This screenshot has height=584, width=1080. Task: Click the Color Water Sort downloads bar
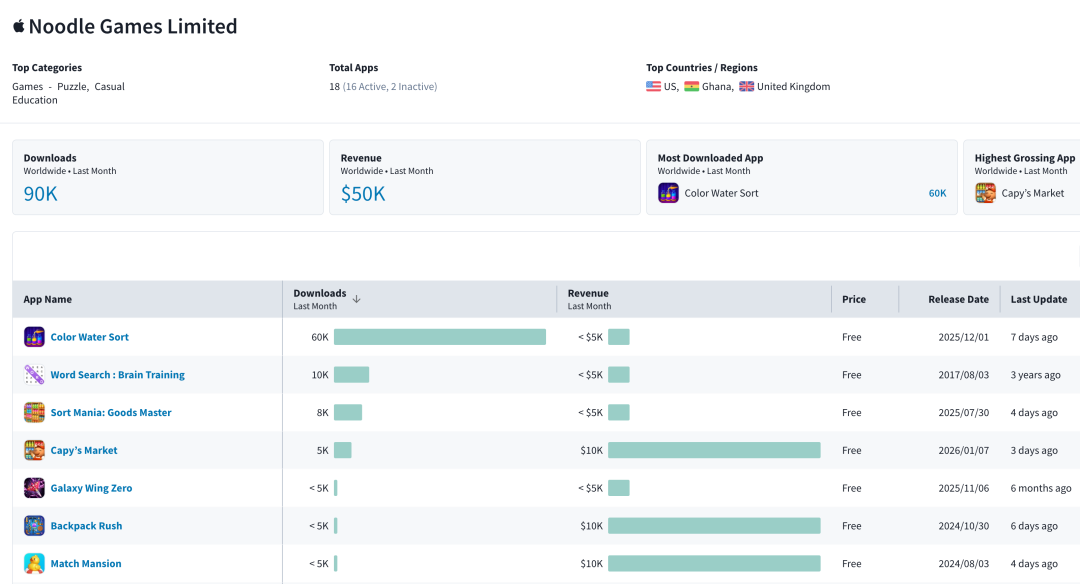(440, 337)
